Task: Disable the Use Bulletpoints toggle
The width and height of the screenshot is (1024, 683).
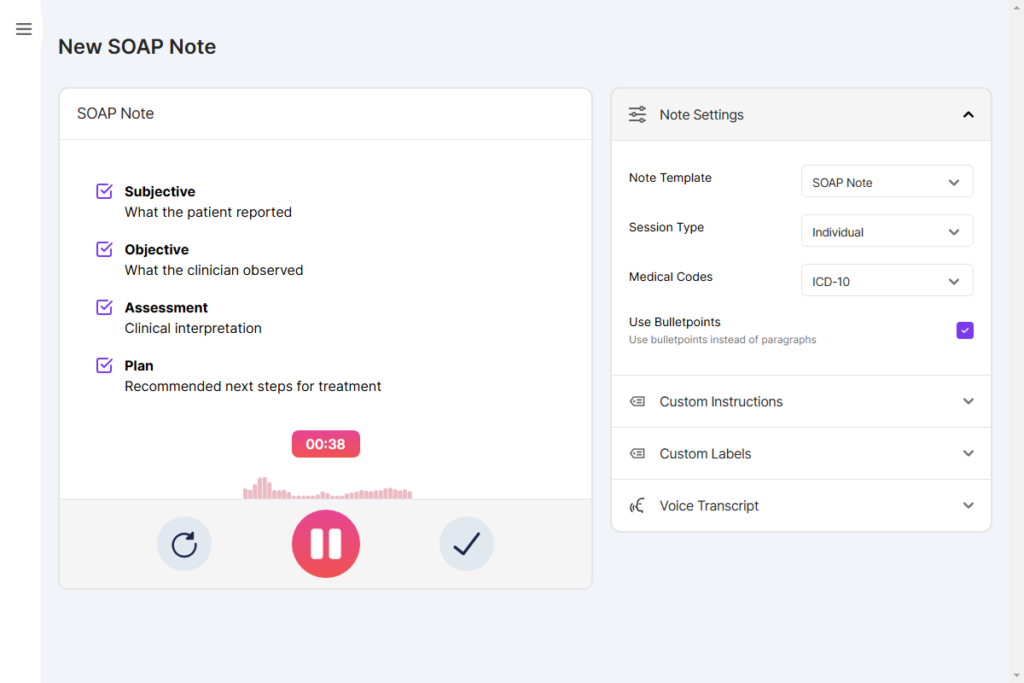Action: 964,330
